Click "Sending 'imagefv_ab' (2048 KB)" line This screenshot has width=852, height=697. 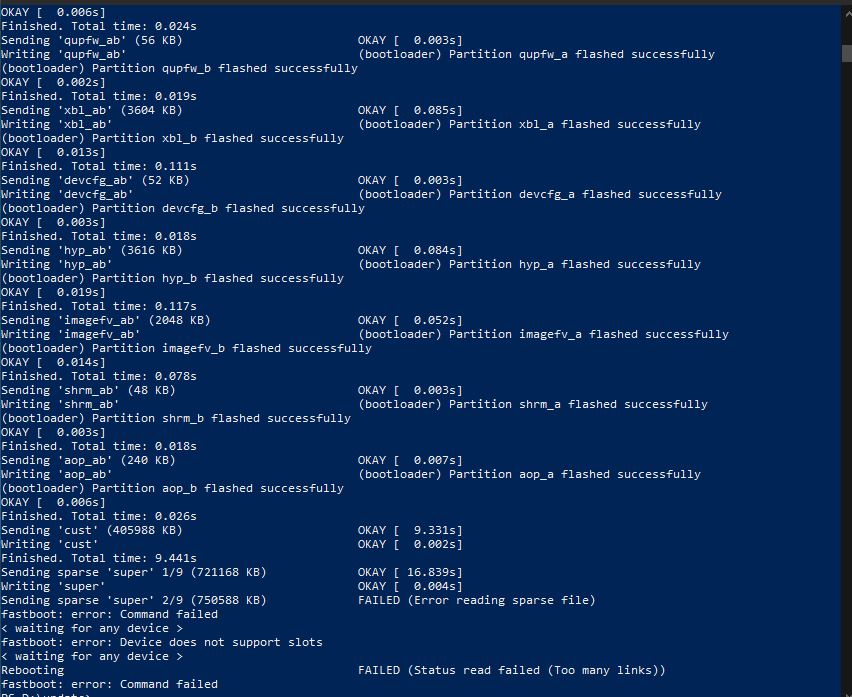click(105, 321)
